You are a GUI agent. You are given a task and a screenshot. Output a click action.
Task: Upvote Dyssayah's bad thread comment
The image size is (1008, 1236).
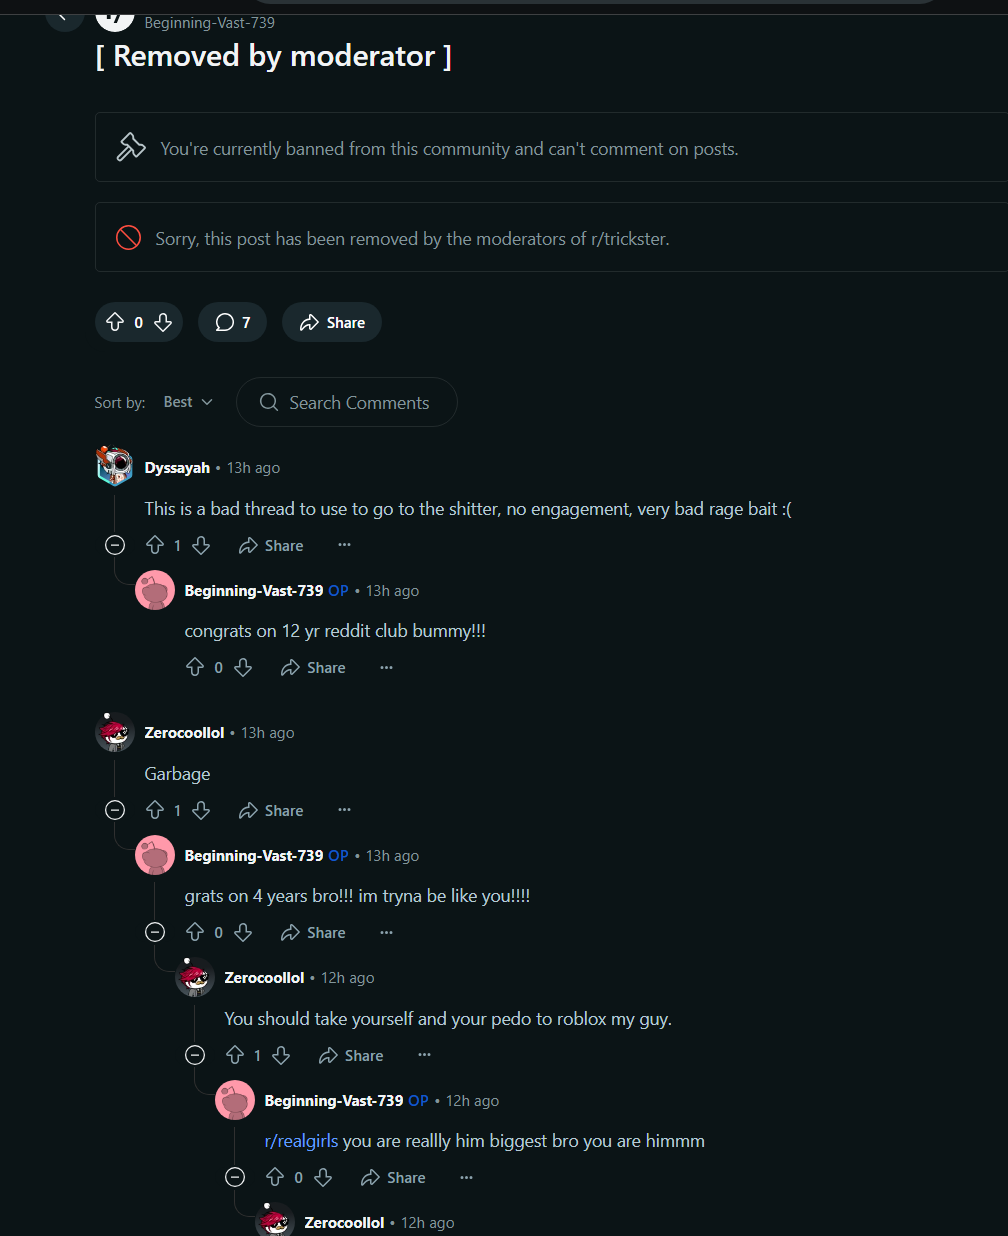click(x=155, y=545)
